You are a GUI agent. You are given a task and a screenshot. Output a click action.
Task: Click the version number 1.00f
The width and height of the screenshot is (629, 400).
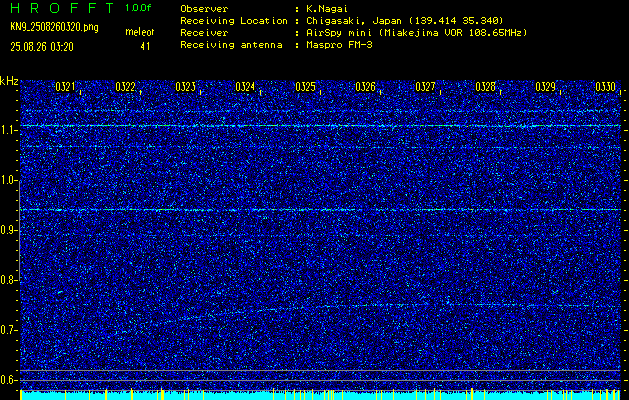138,8
